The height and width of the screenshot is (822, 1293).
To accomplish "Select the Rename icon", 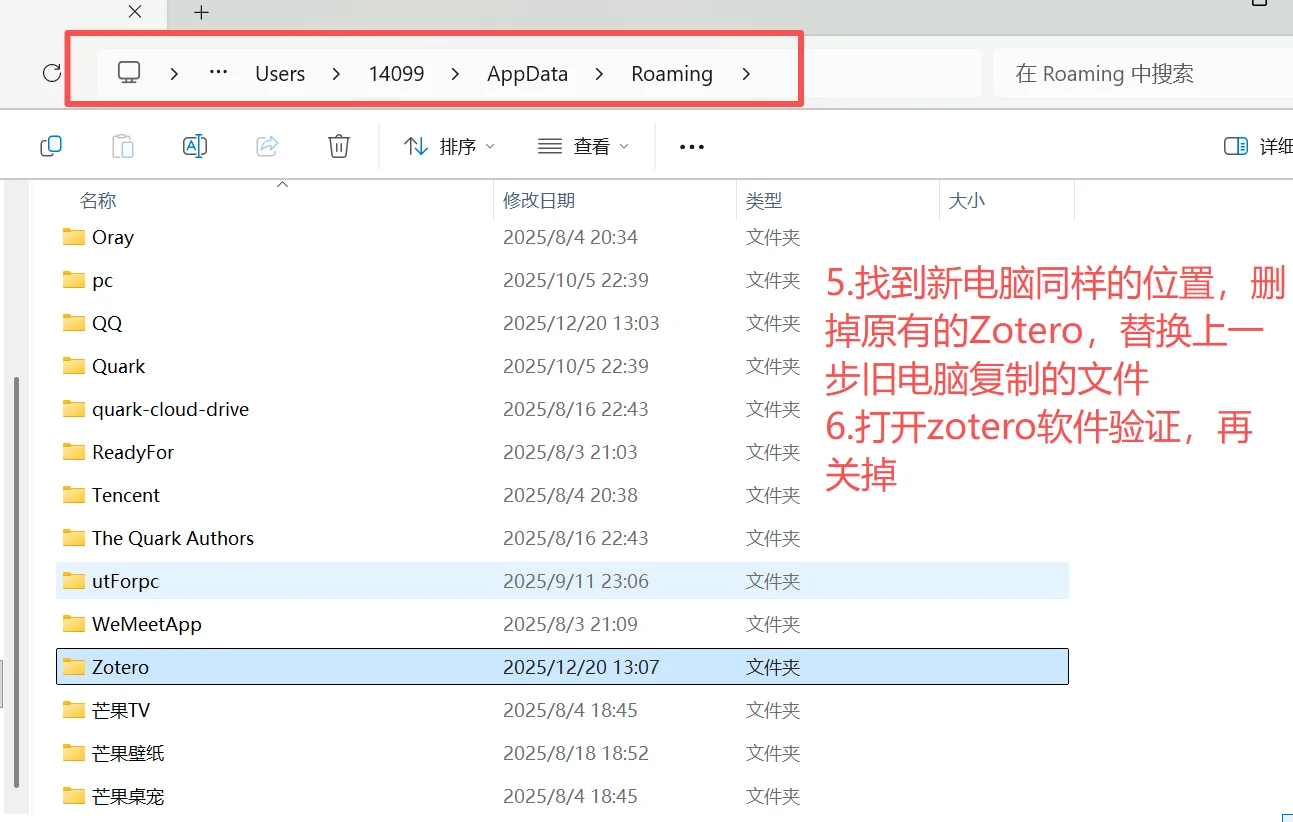I will [x=195, y=145].
